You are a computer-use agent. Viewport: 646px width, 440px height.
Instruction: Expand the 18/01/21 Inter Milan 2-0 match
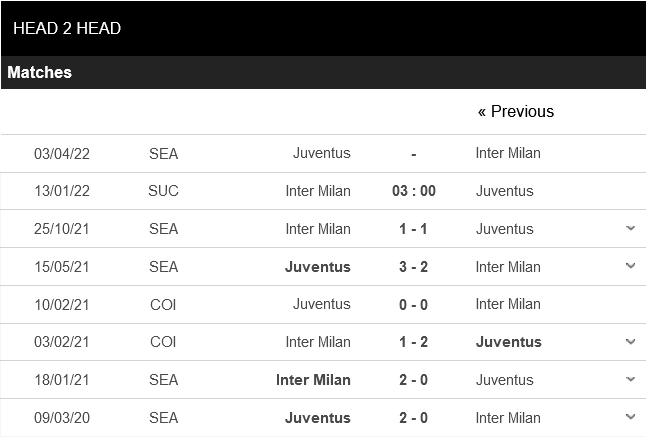[630, 380]
